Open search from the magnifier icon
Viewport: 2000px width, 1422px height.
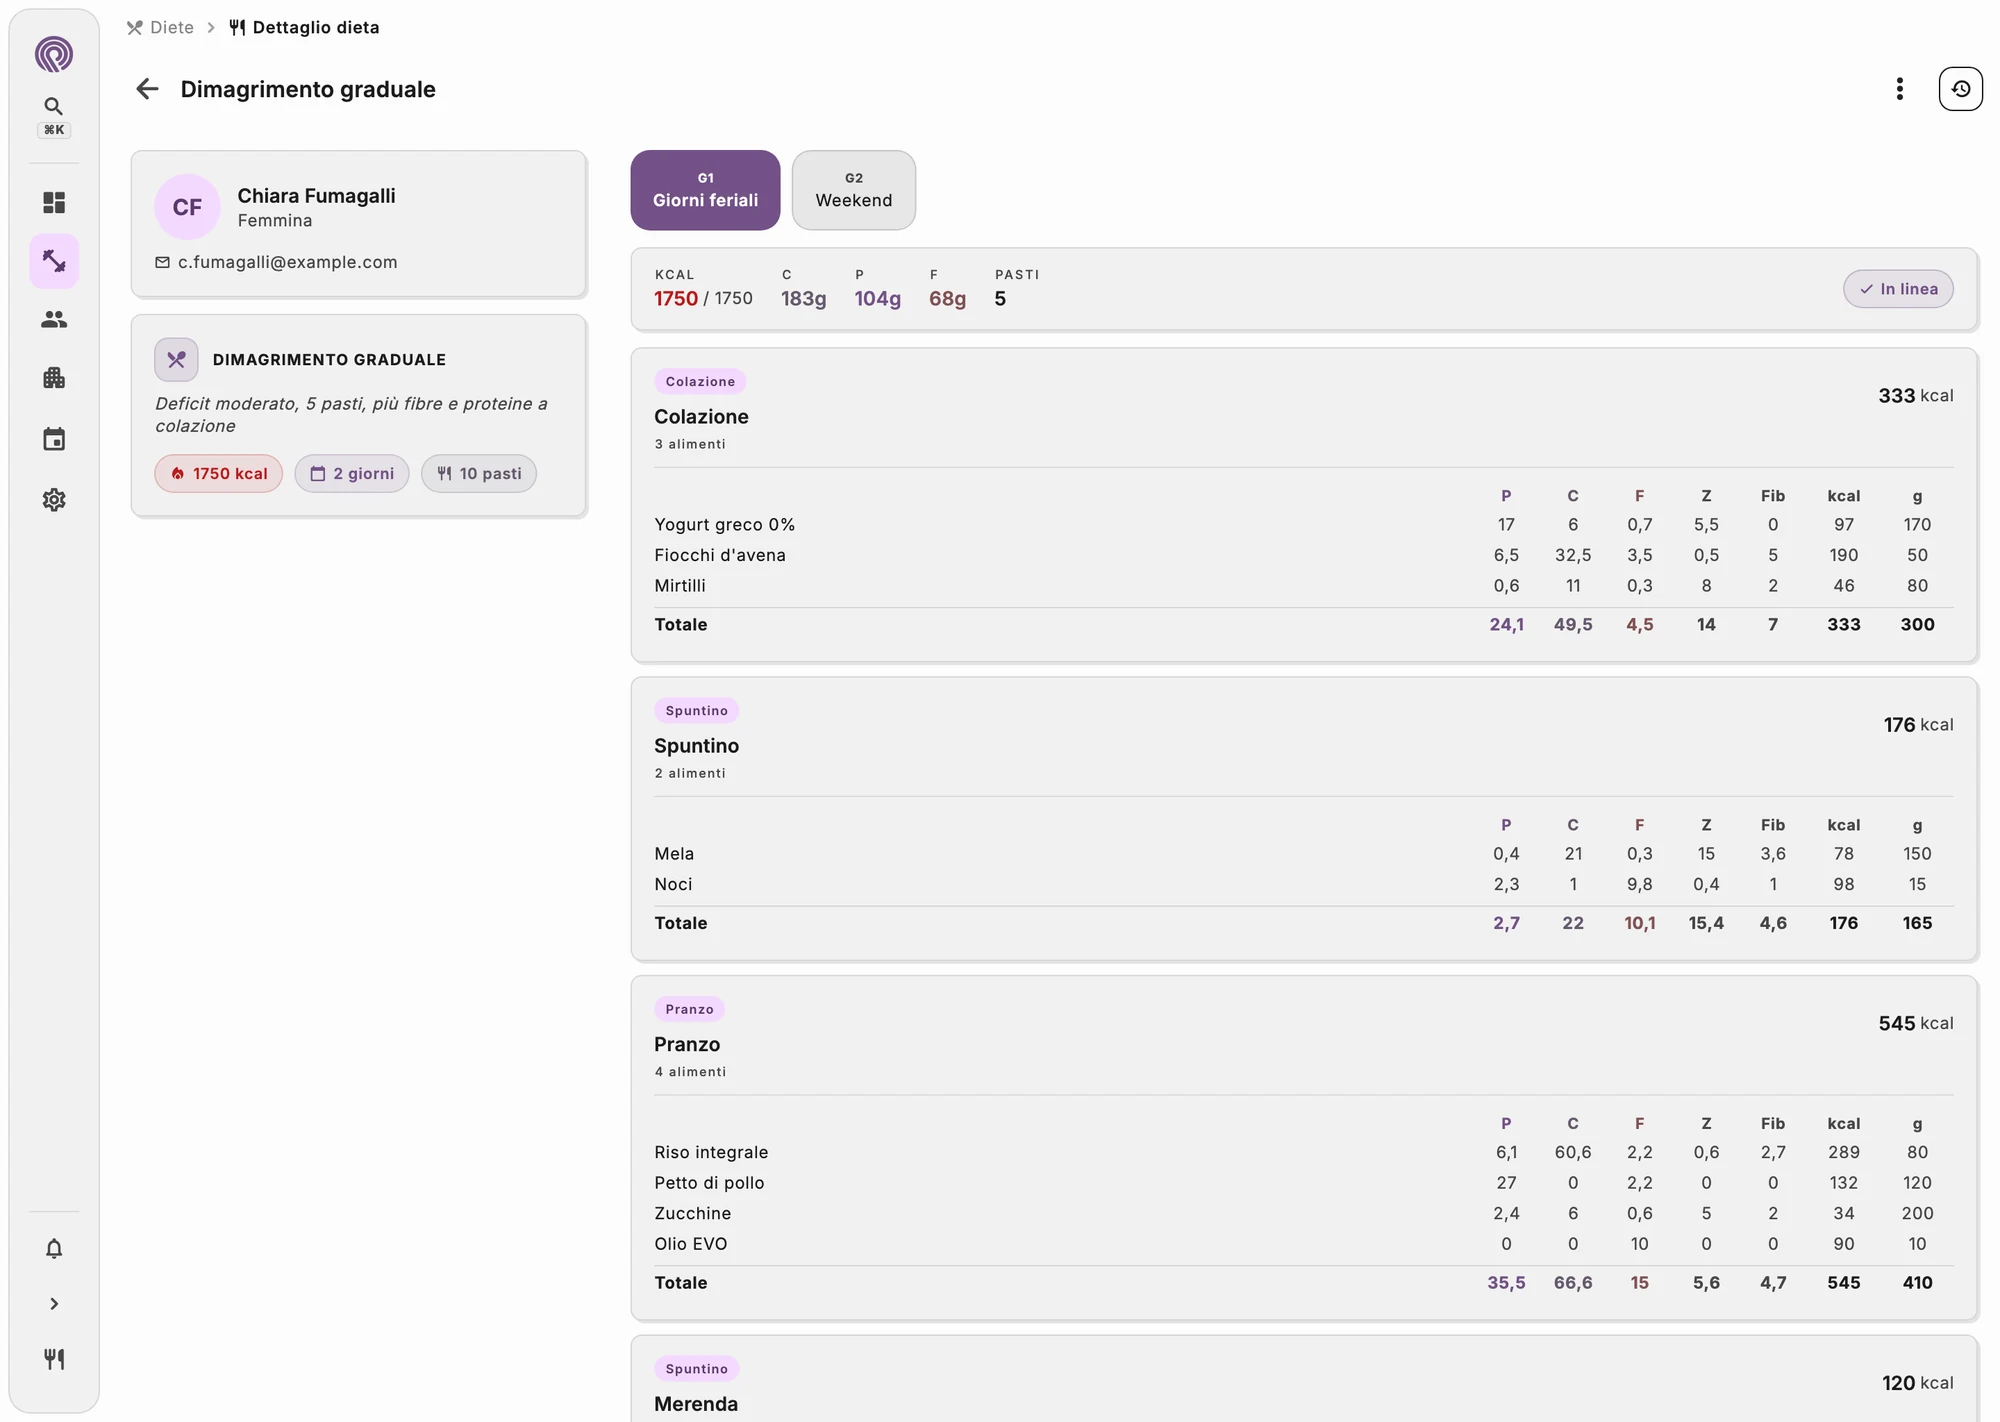[54, 106]
